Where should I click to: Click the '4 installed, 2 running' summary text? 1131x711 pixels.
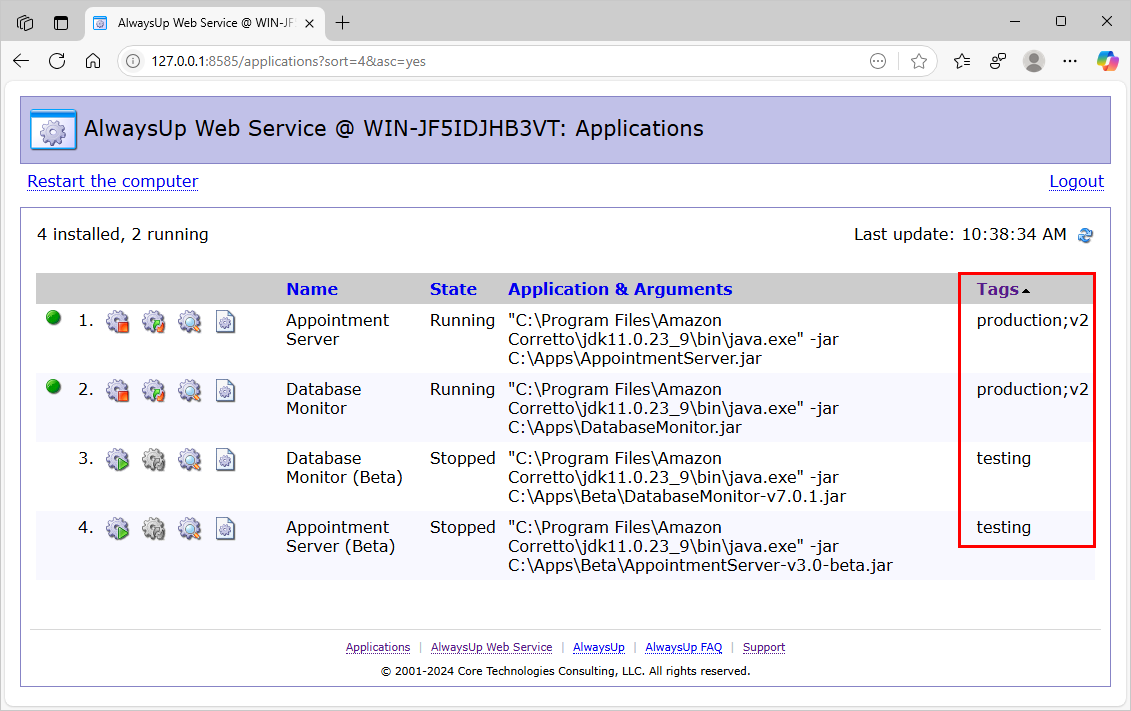coord(123,234)
